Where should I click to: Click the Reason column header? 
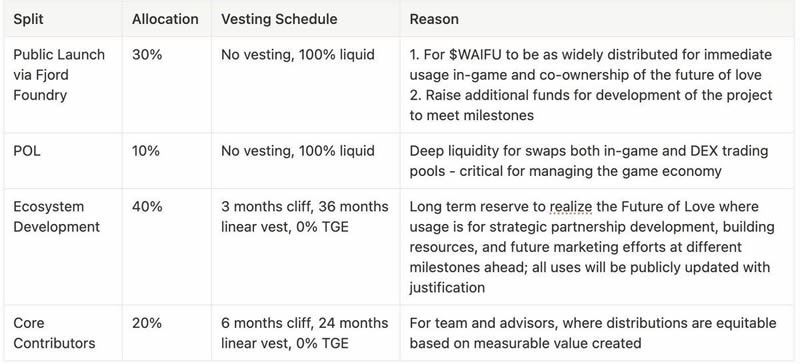[434, 19]
